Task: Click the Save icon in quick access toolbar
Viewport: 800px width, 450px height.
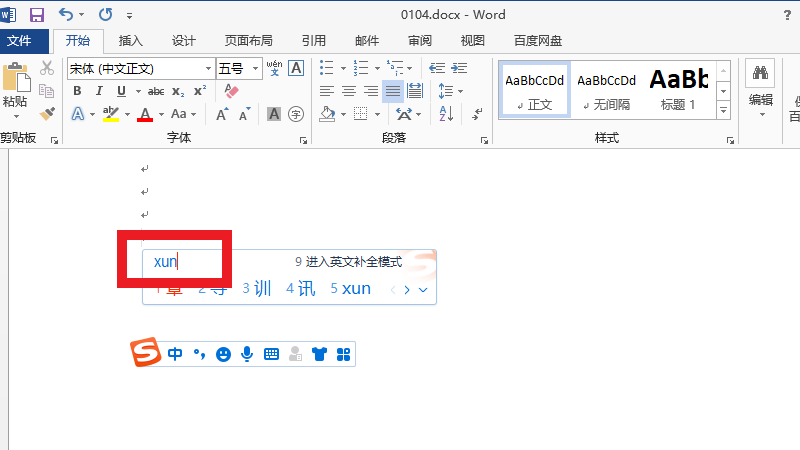Action: (37, 15)
